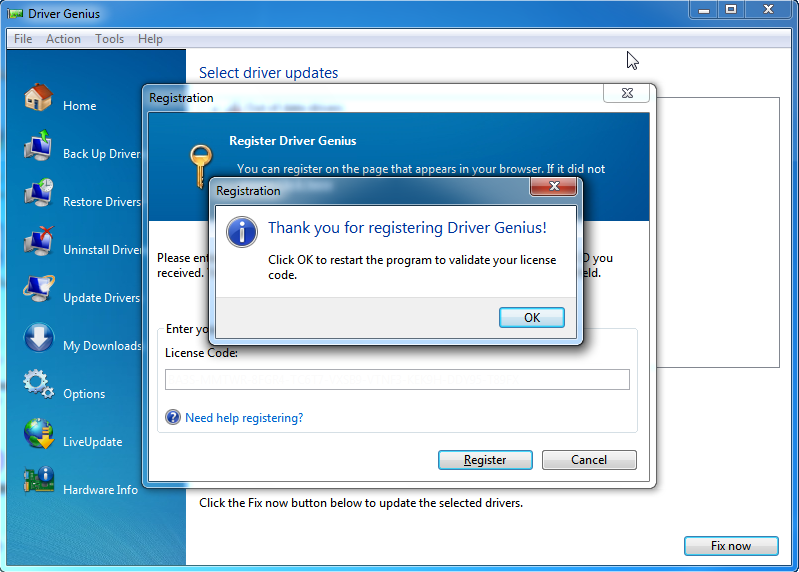Close the outer Registration dialog
The width and height of the screenshot is (799, 572).
point(627,93)
